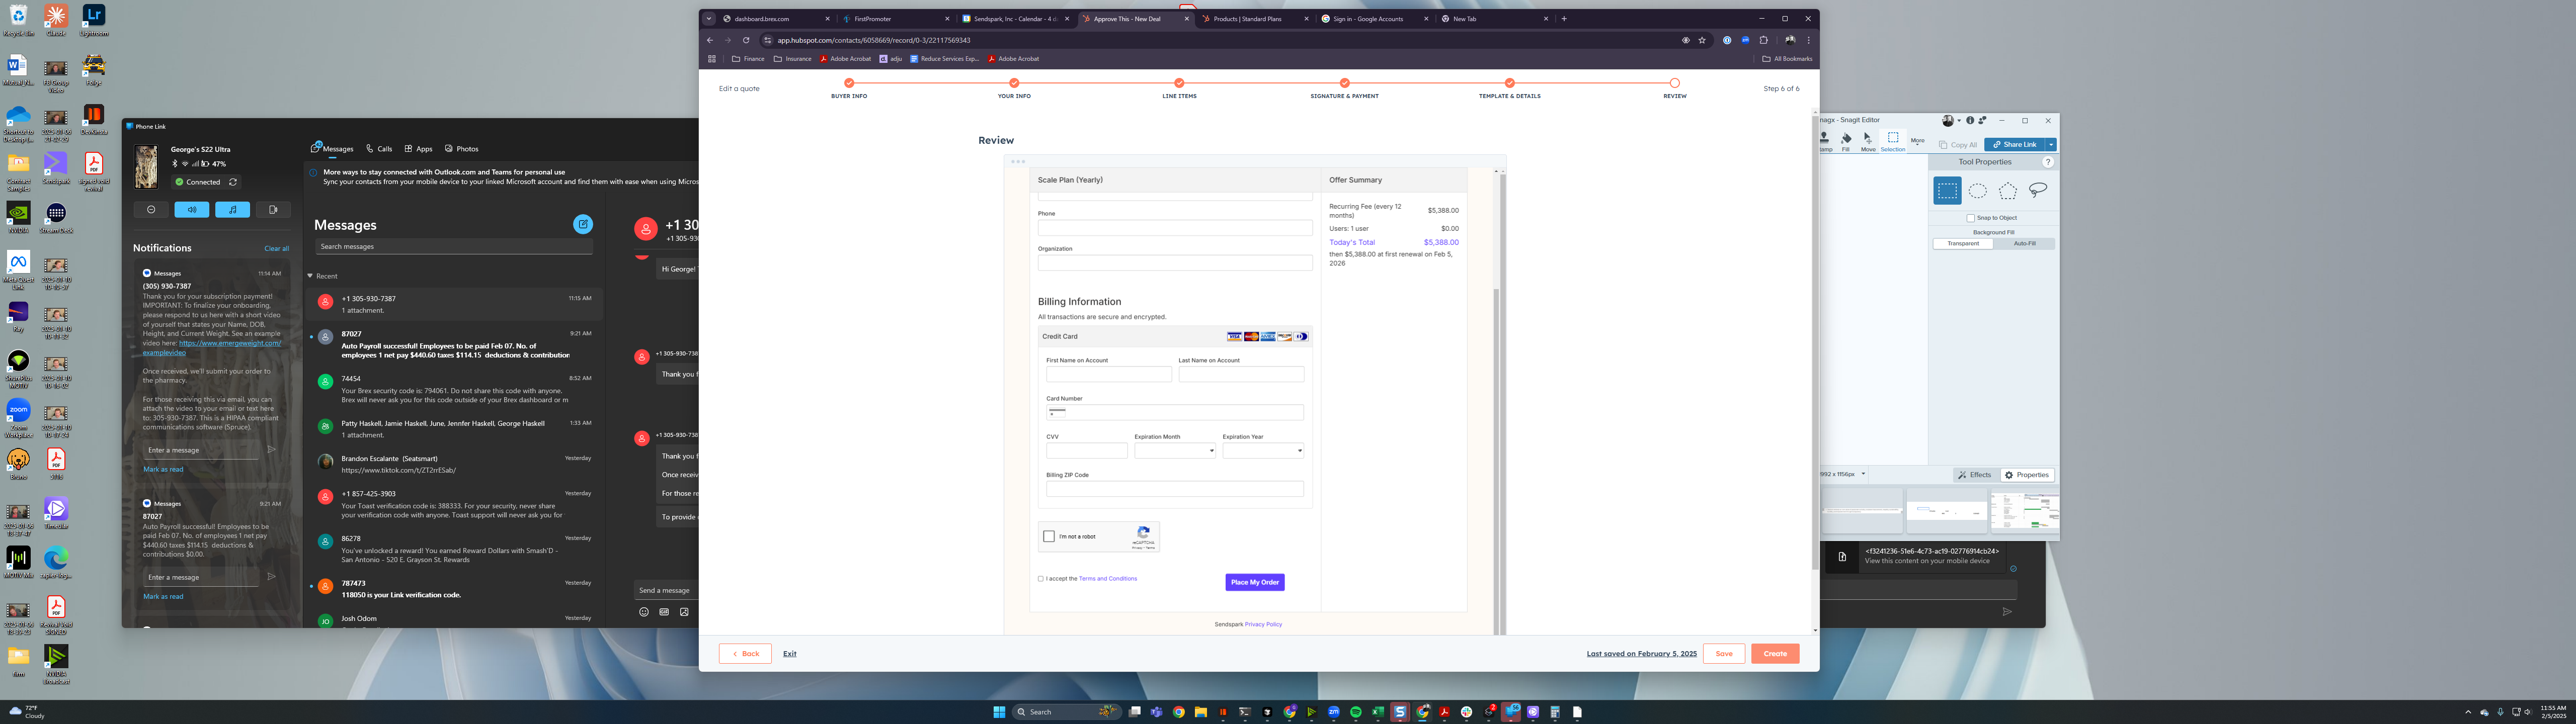Enable Snap to Object checkbox
Viewport: 2576px width, 724px height.
click(1971, 218)
